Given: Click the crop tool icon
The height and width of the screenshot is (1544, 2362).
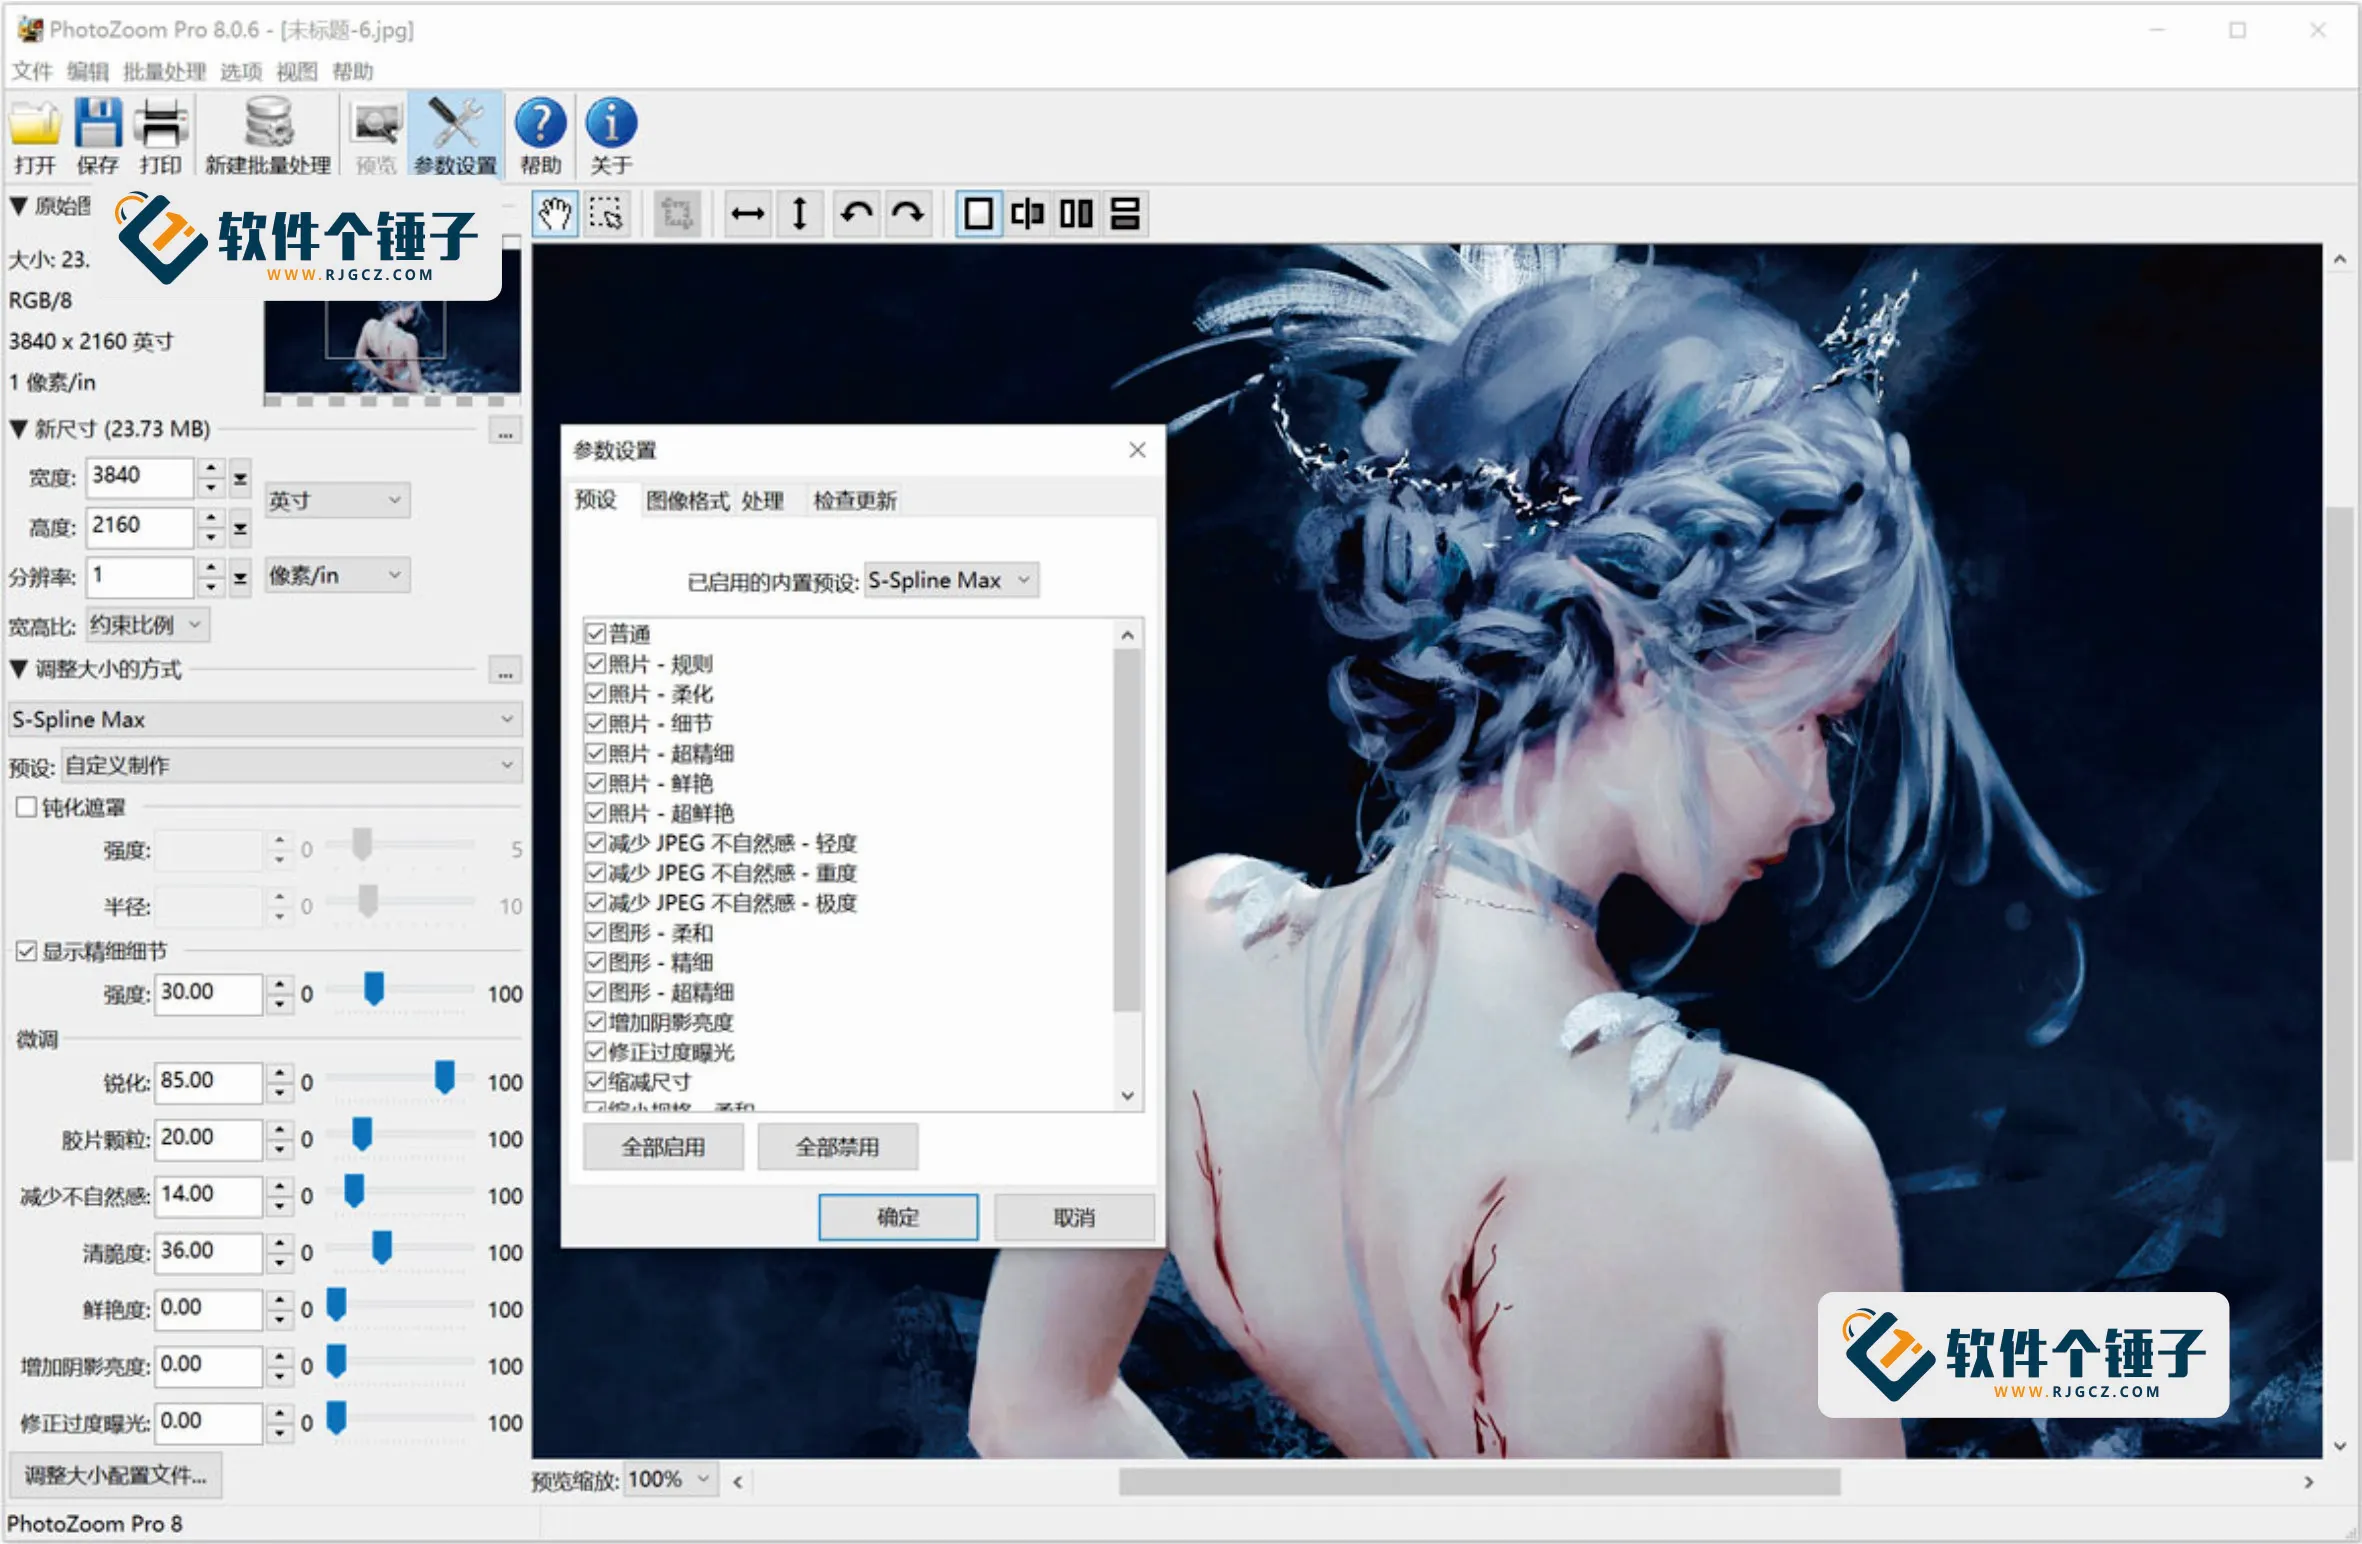Looking at the screenshot, I should (x=677, y=214).
